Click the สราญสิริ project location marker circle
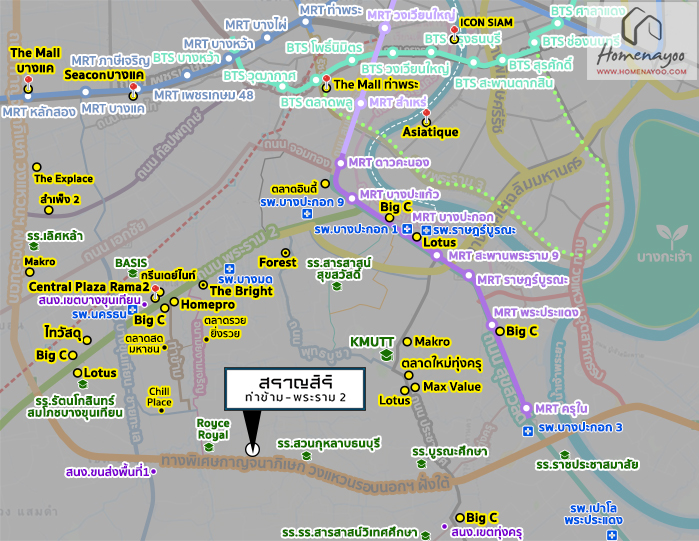This screenshot has width=699, height=541. click(252, 450)
